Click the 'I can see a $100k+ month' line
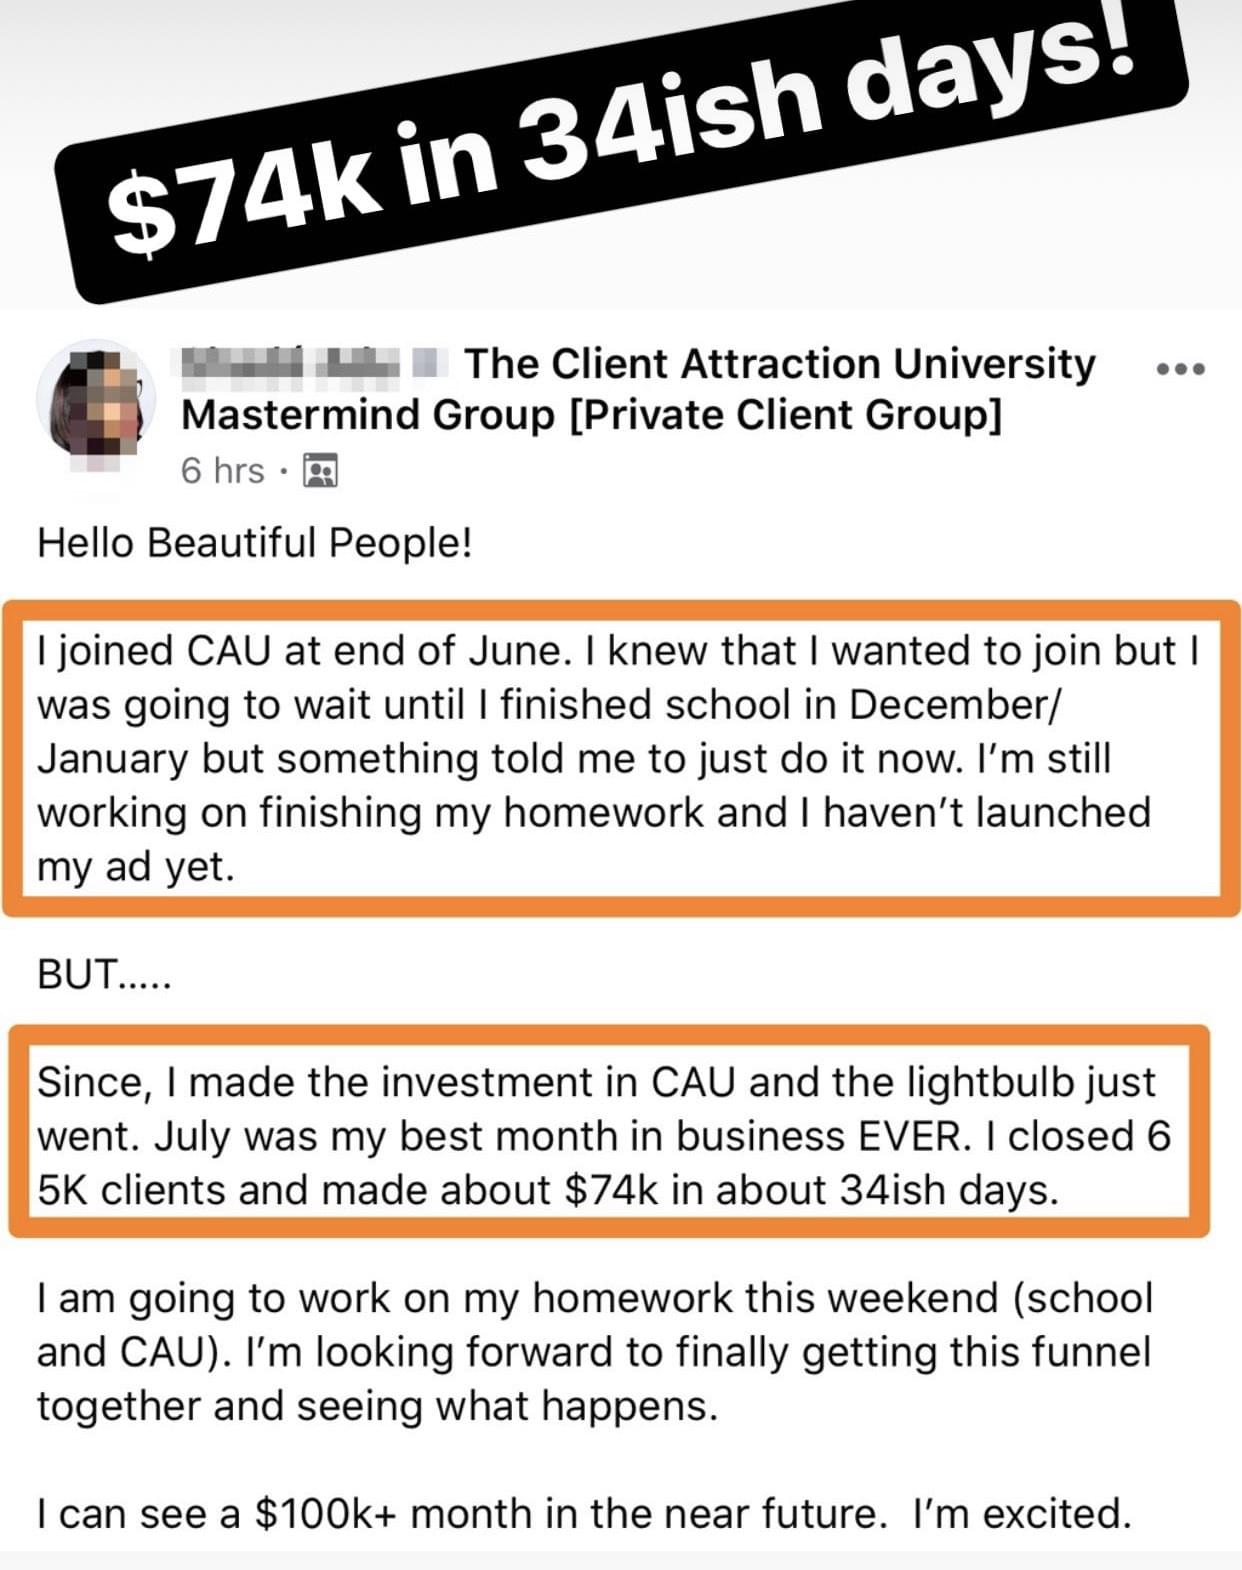 point(585,1514)
